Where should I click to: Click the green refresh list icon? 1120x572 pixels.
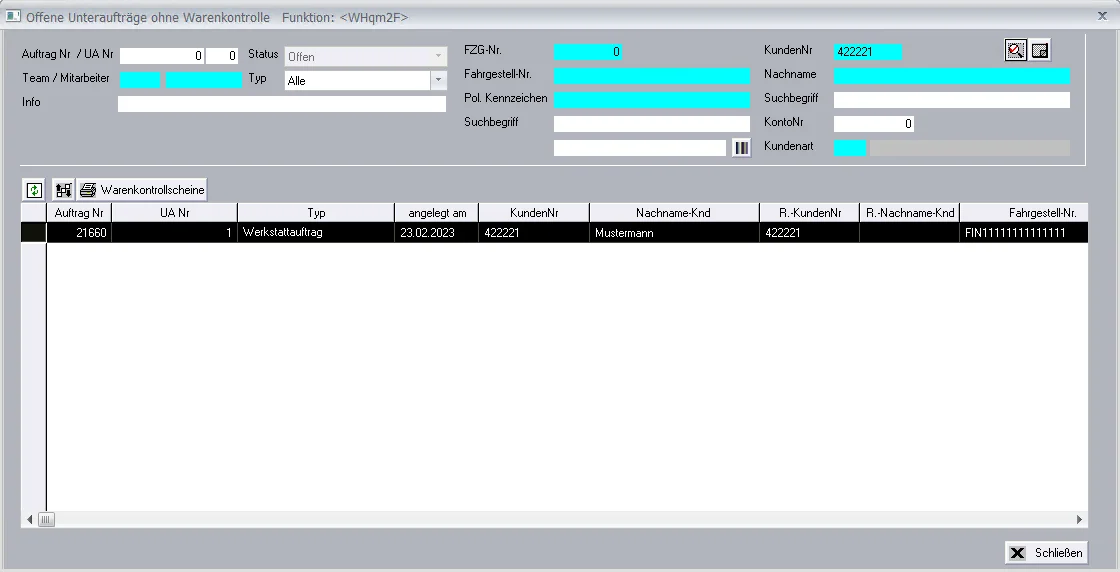tap(34, 190)
